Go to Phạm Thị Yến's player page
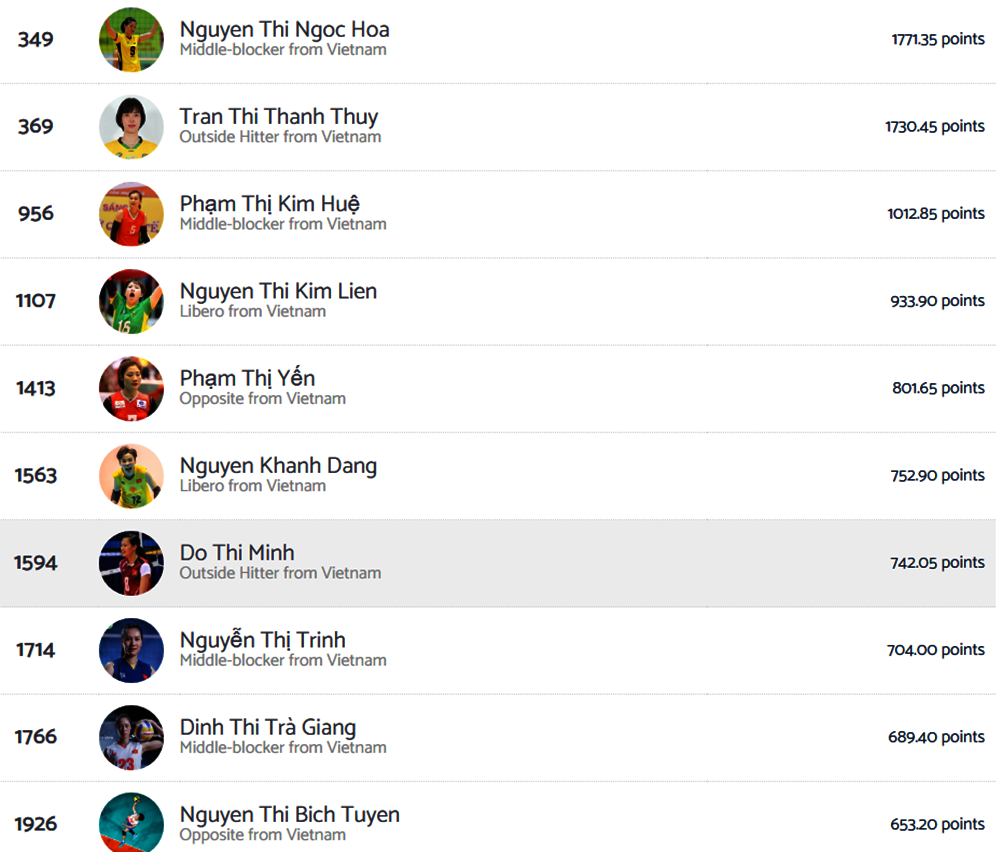The height and width of the screenshot is (852, 1000). point(247,378)
